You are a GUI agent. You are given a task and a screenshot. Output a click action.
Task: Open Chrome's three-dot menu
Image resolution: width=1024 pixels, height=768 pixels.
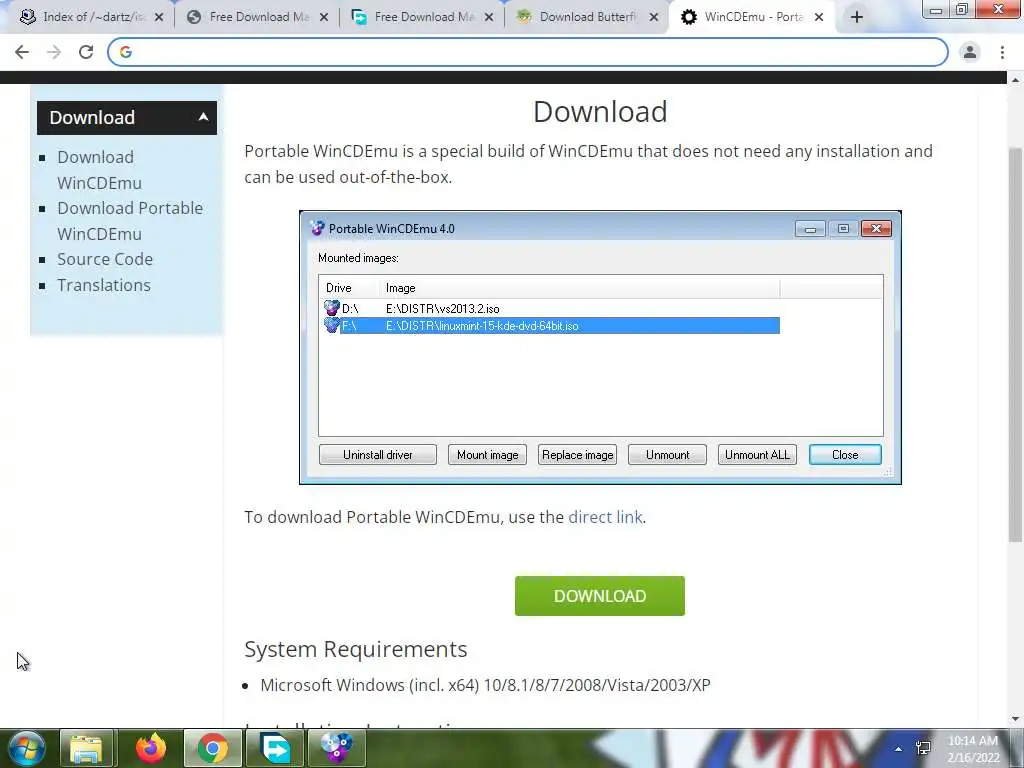point(1002,52)
